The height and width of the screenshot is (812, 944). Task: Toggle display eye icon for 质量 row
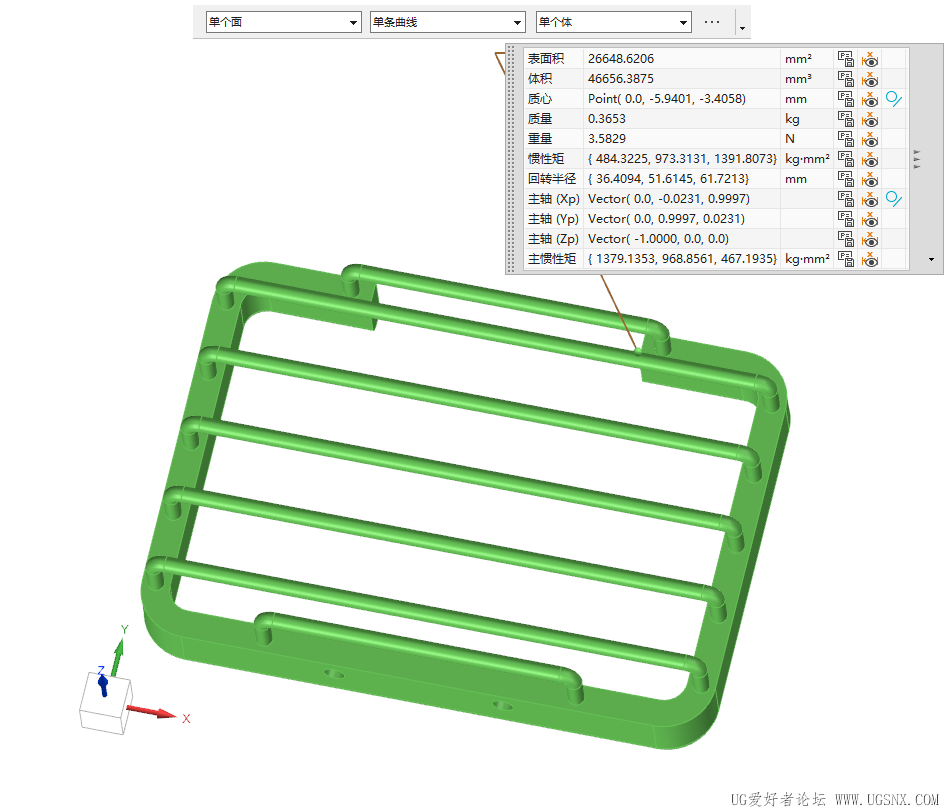[x=870, y=119]
